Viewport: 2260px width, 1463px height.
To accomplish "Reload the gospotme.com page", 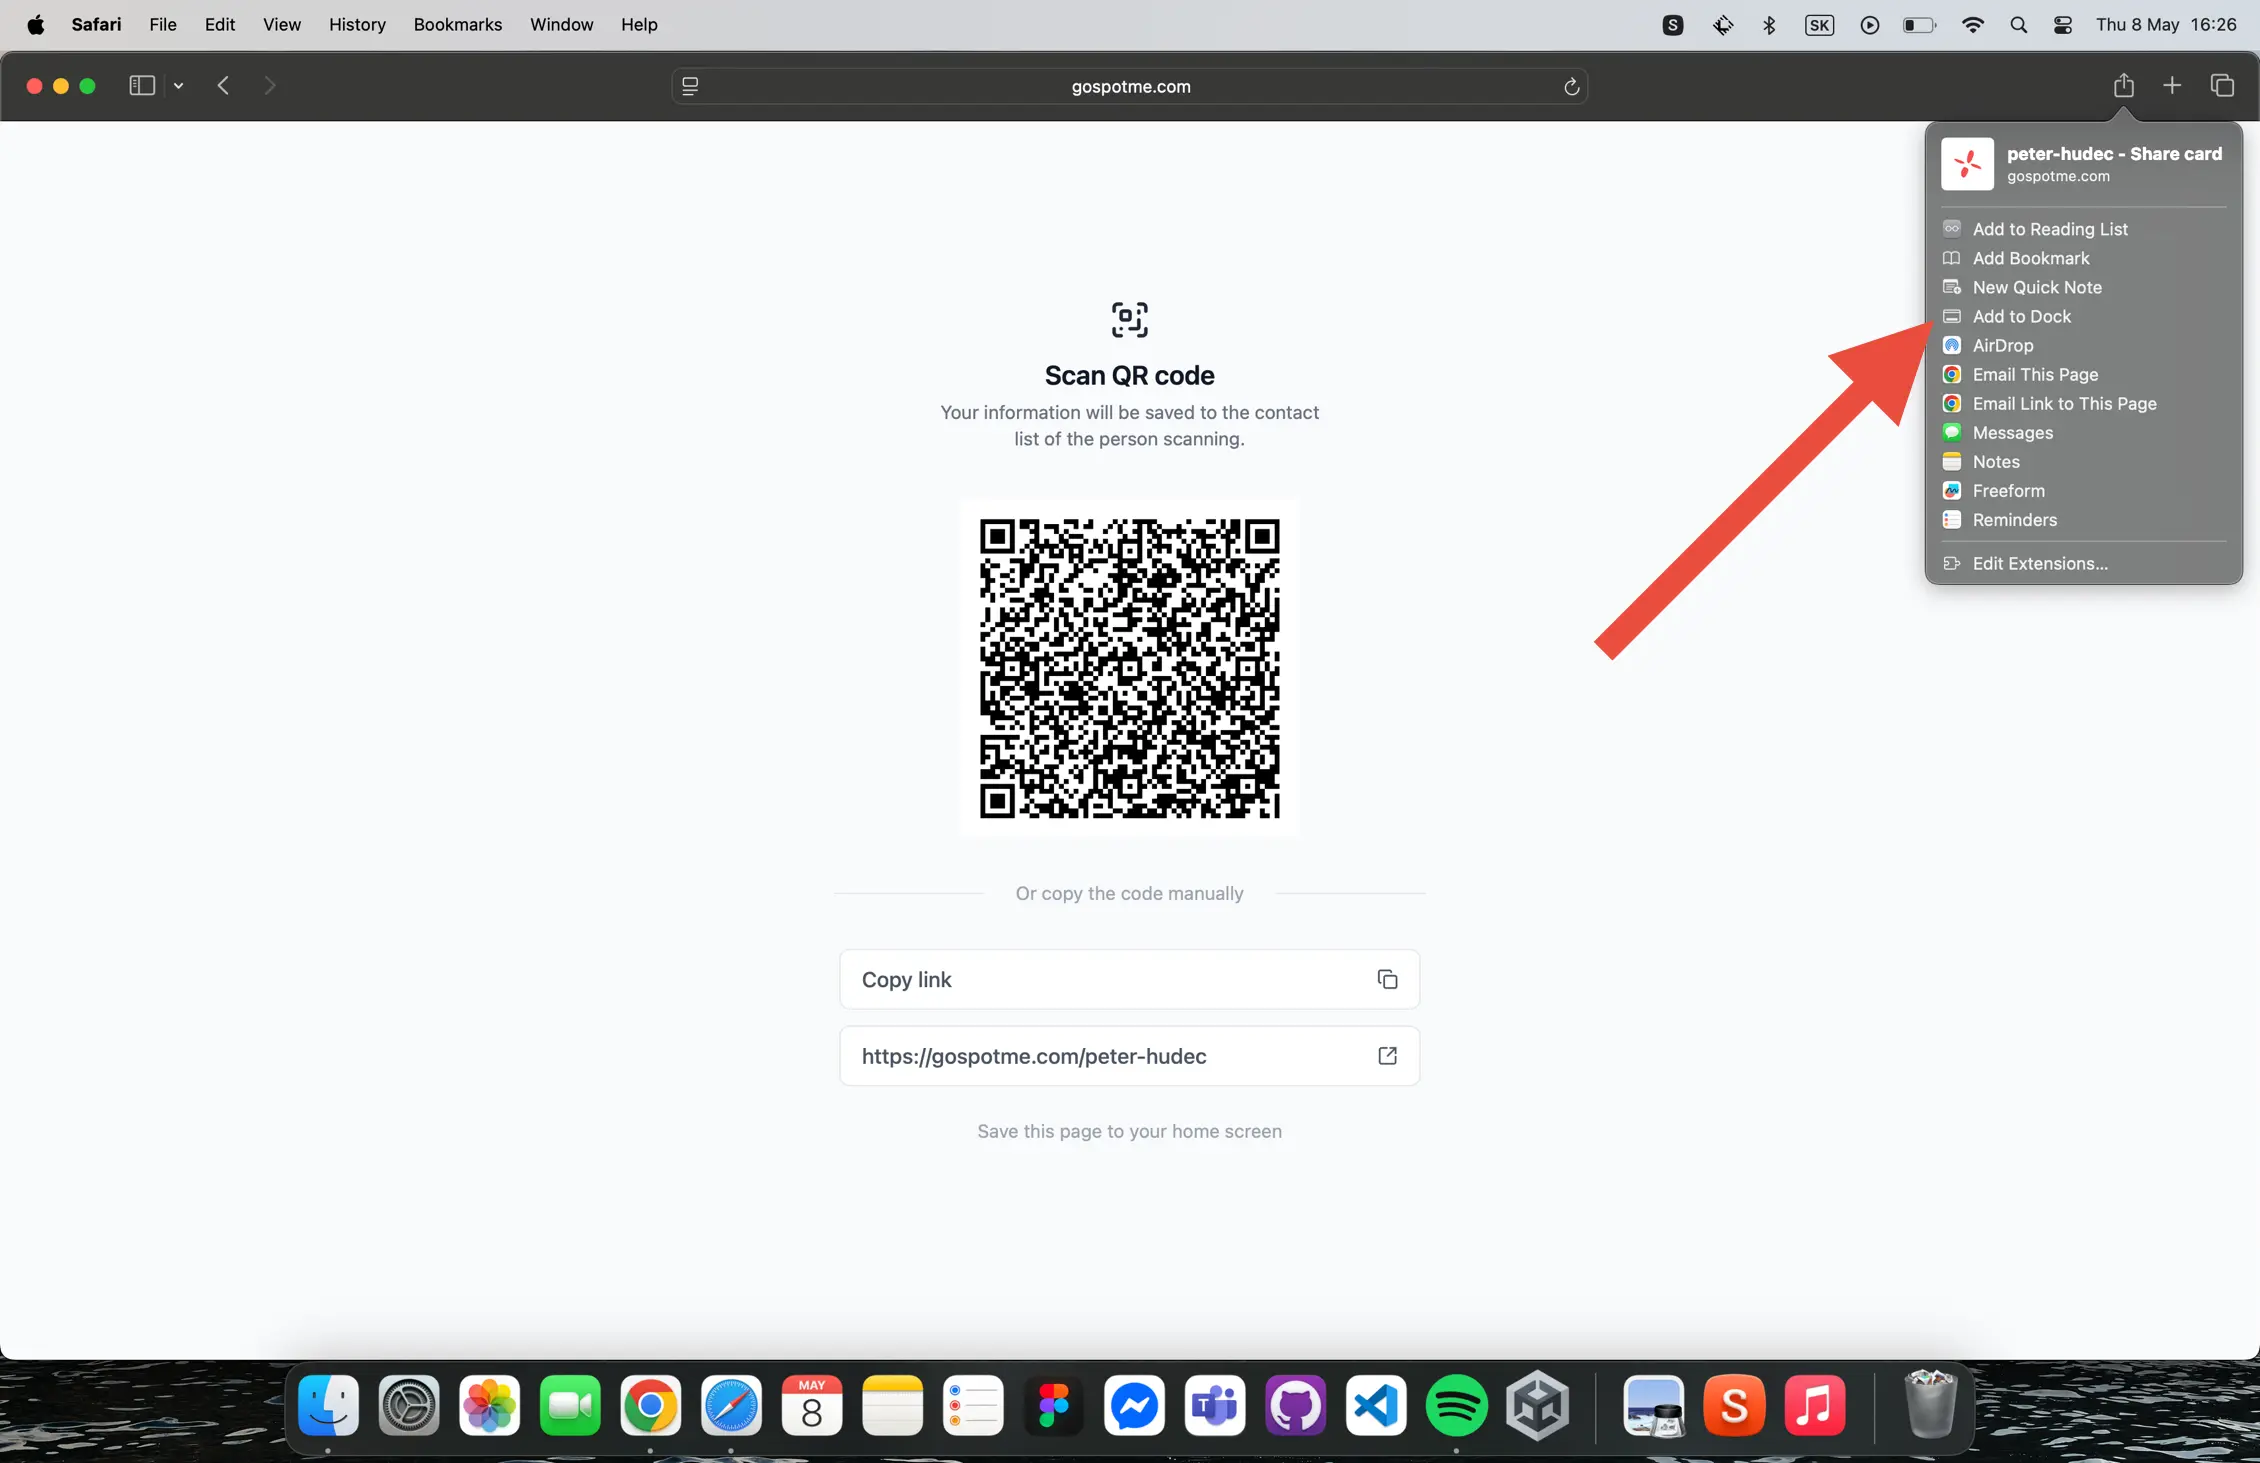I will (1571, 87).
